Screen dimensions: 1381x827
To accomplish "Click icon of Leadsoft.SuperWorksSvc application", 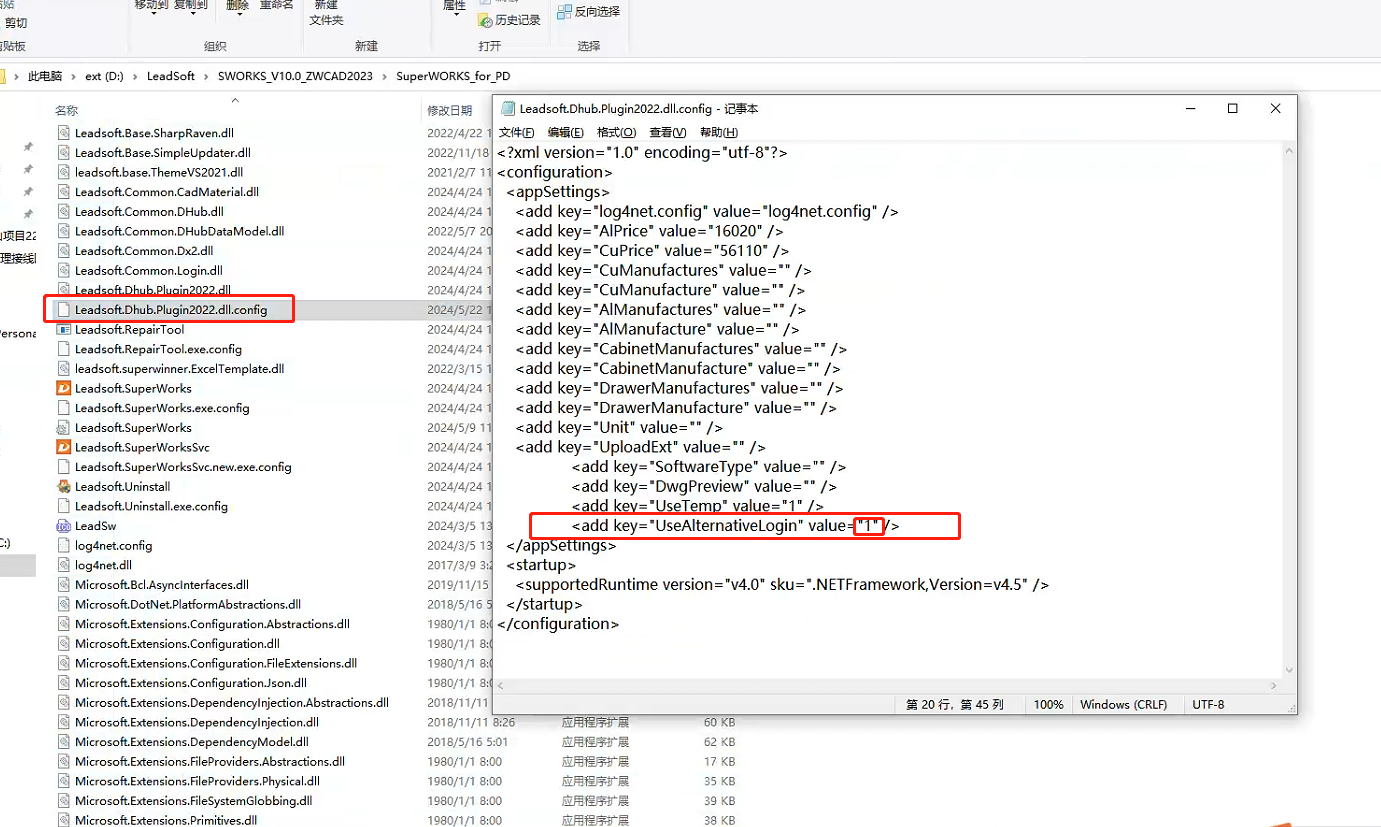I will (64, 447).
